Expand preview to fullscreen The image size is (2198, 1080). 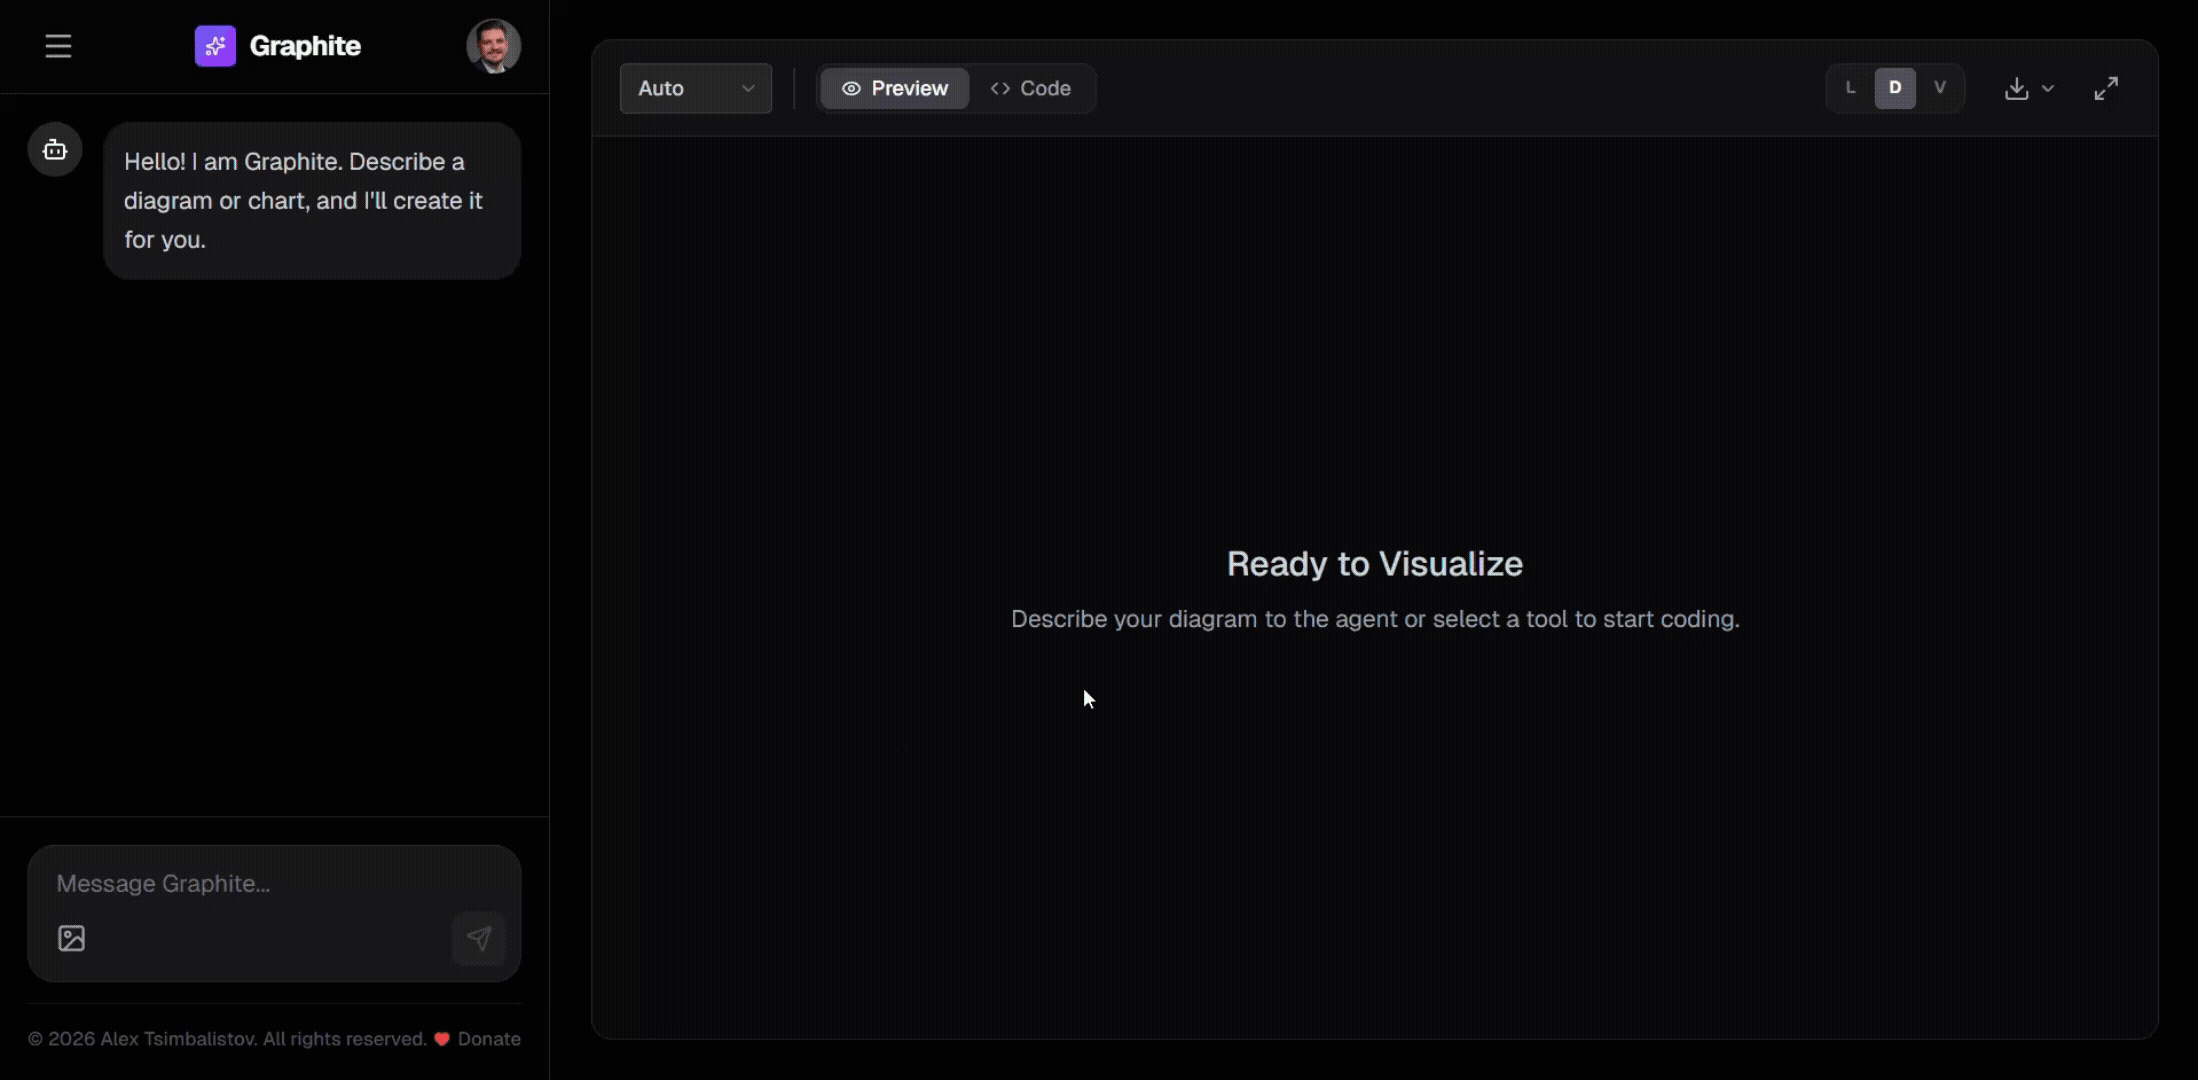tap(2106, 88)
